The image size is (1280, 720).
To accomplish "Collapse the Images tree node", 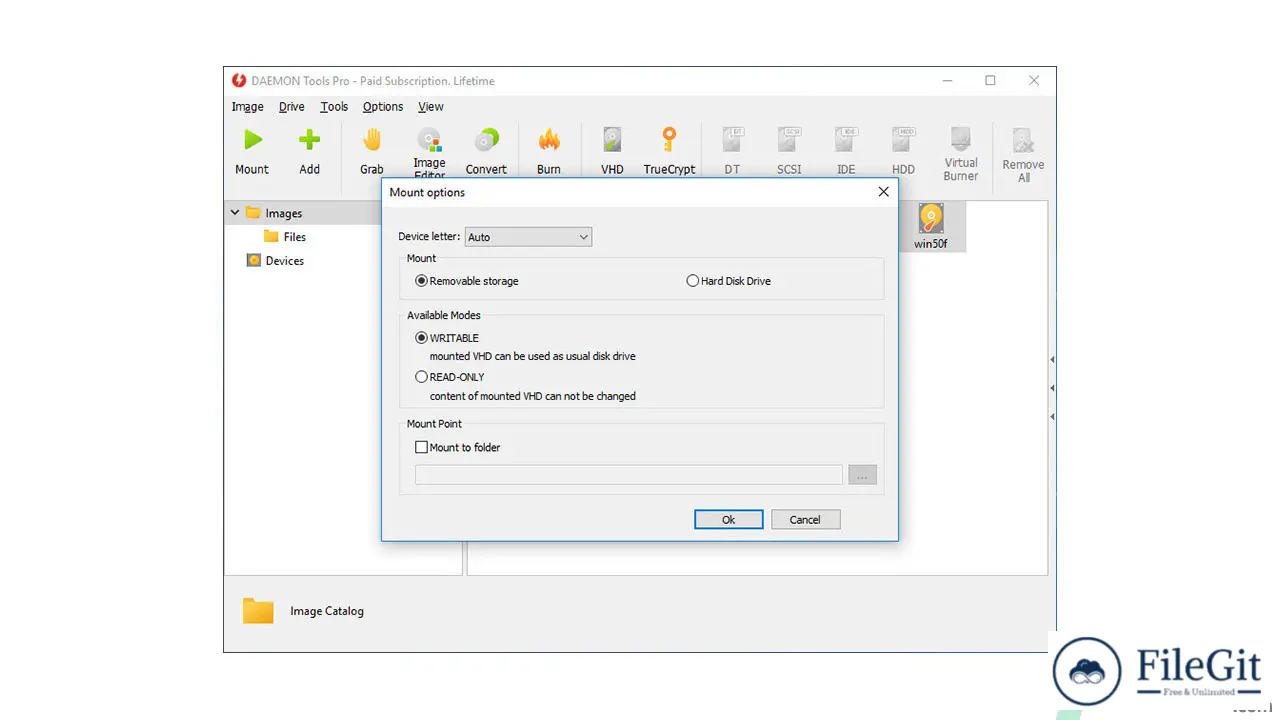I will point(235,213).
